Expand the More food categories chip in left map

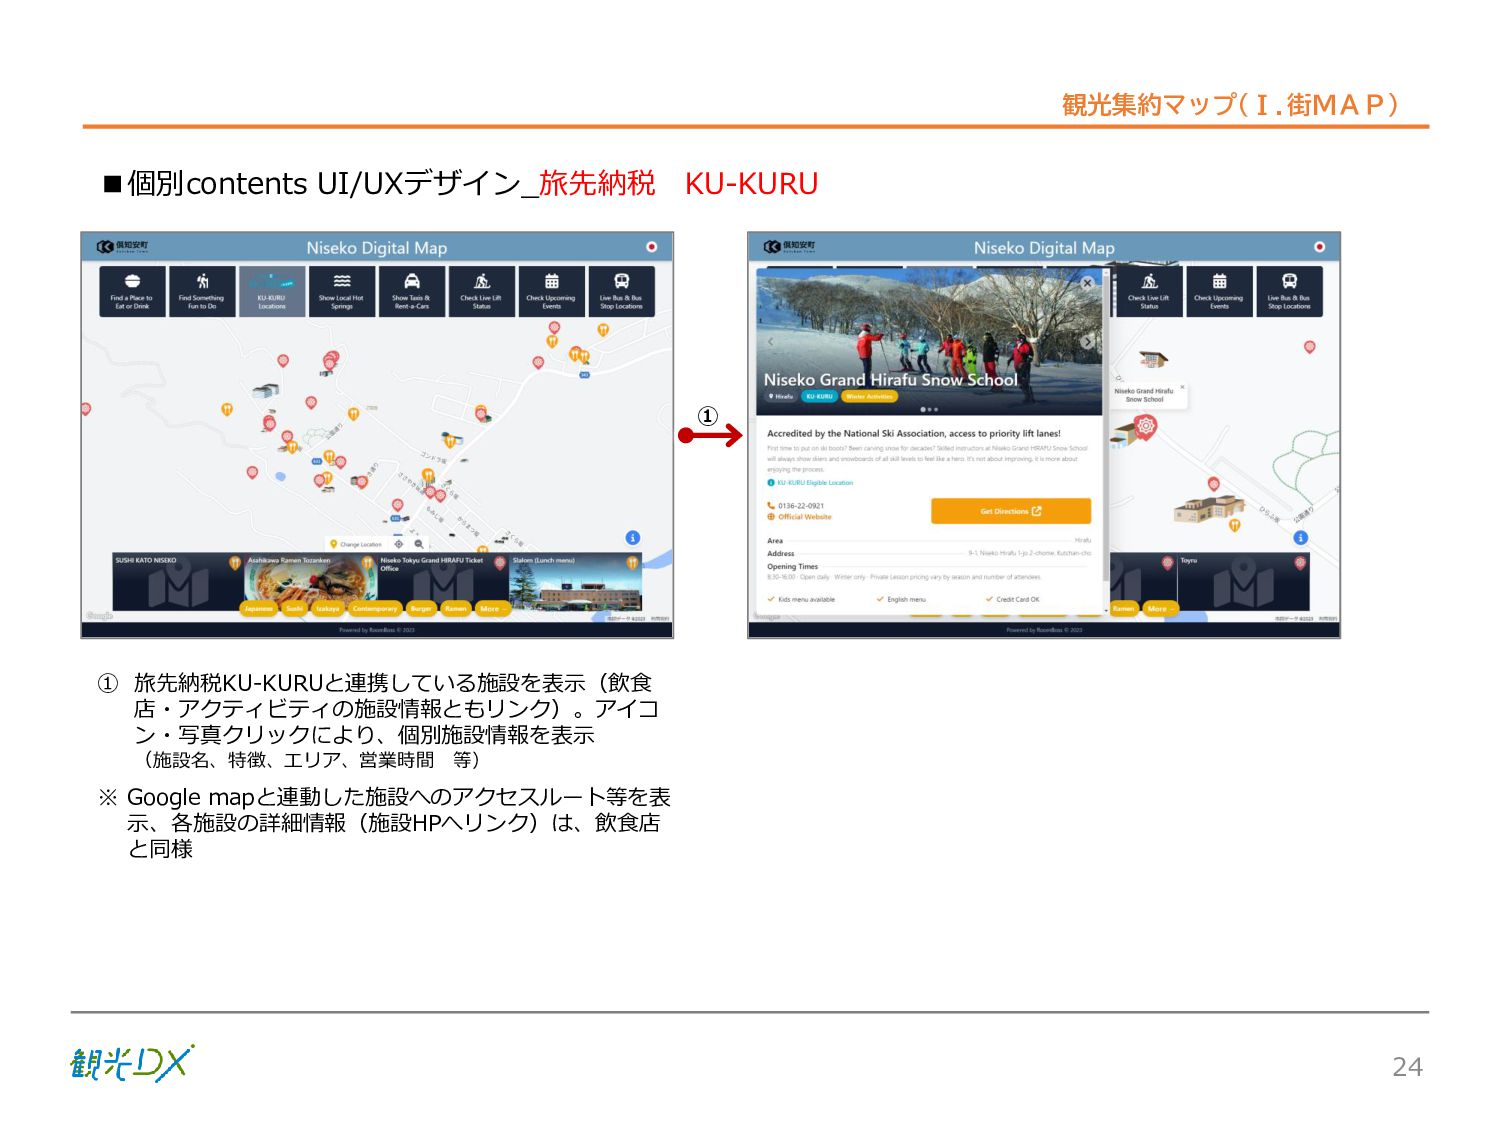(x=491, y=608)
